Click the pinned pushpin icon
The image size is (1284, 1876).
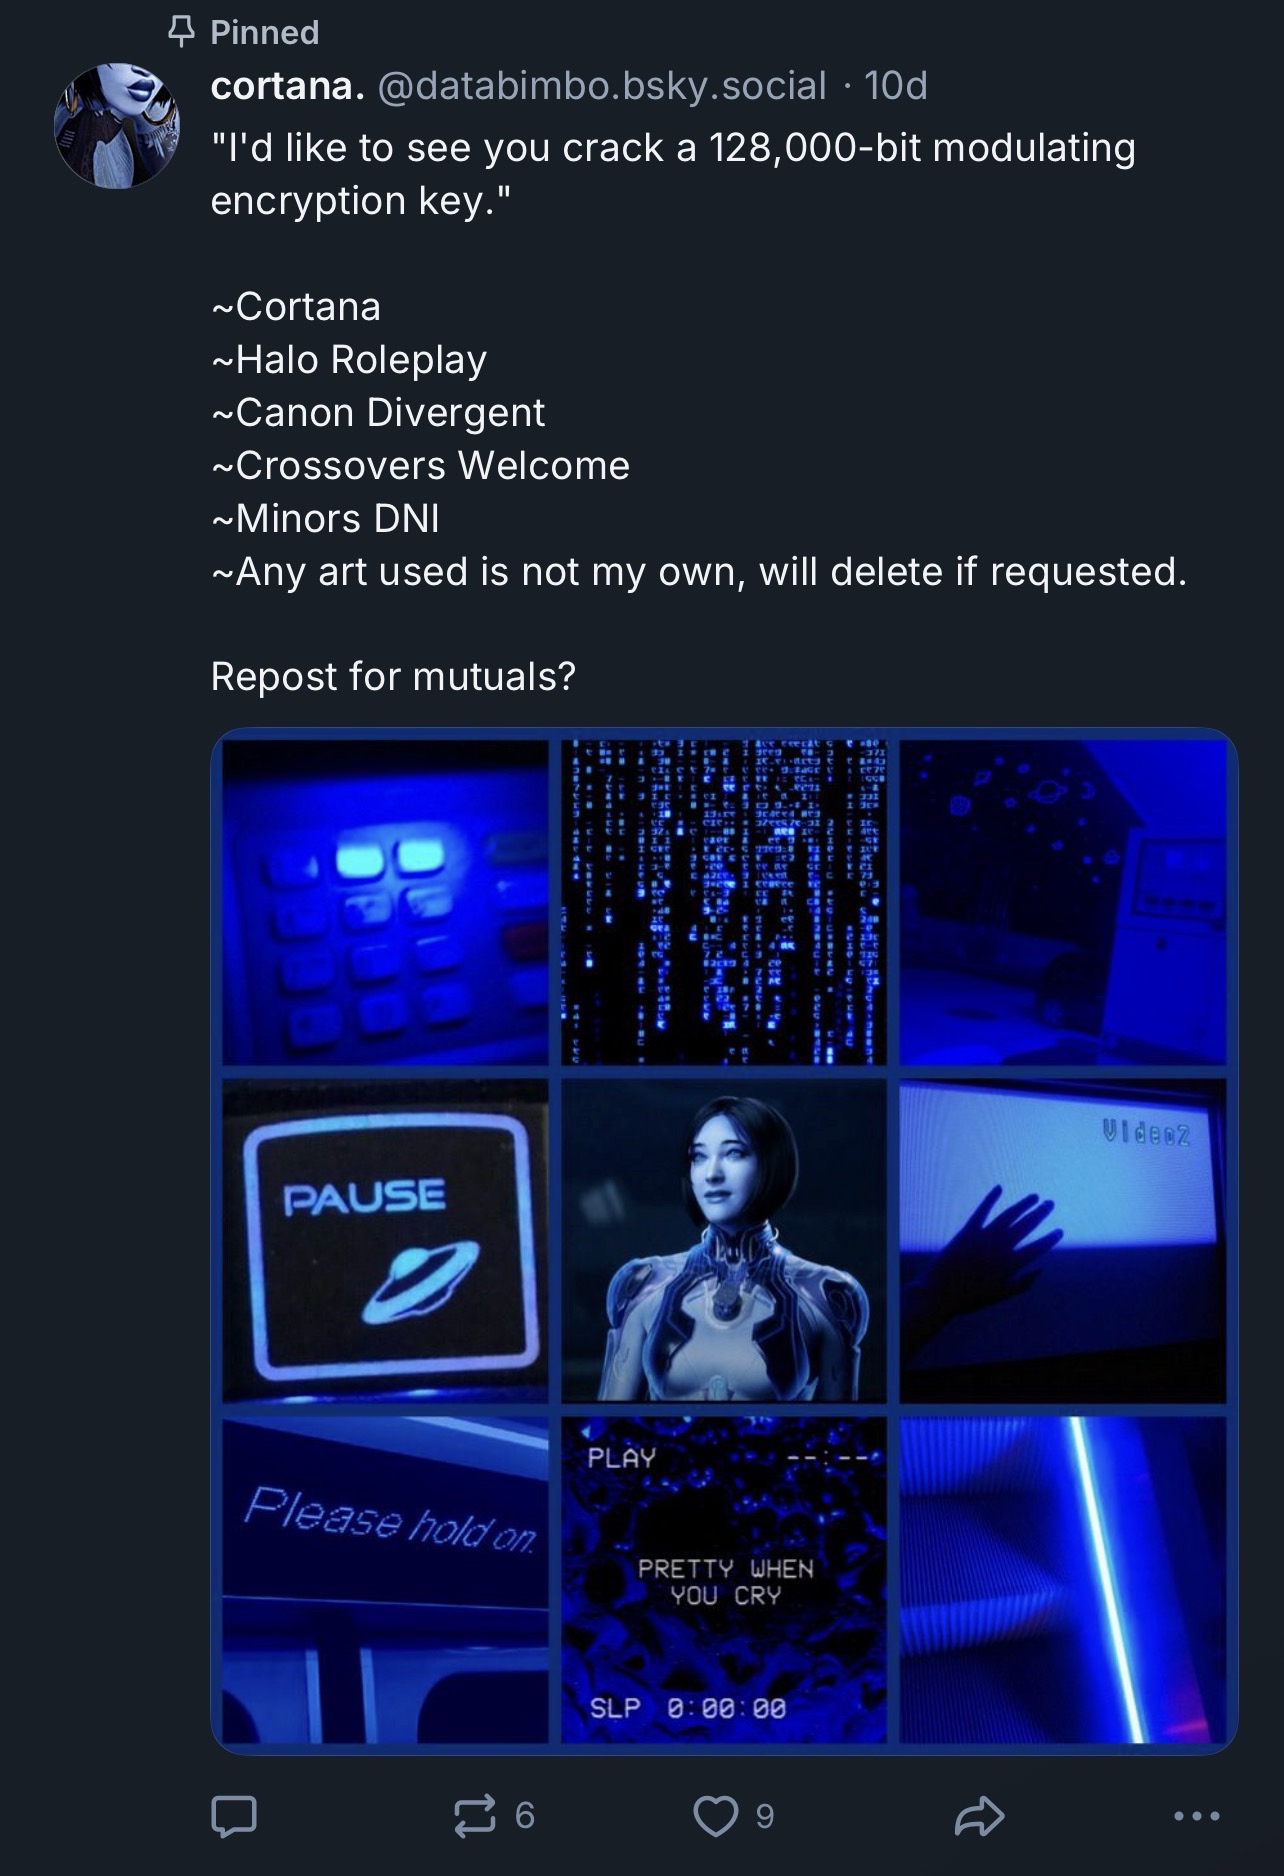click(x=180, y=32)
